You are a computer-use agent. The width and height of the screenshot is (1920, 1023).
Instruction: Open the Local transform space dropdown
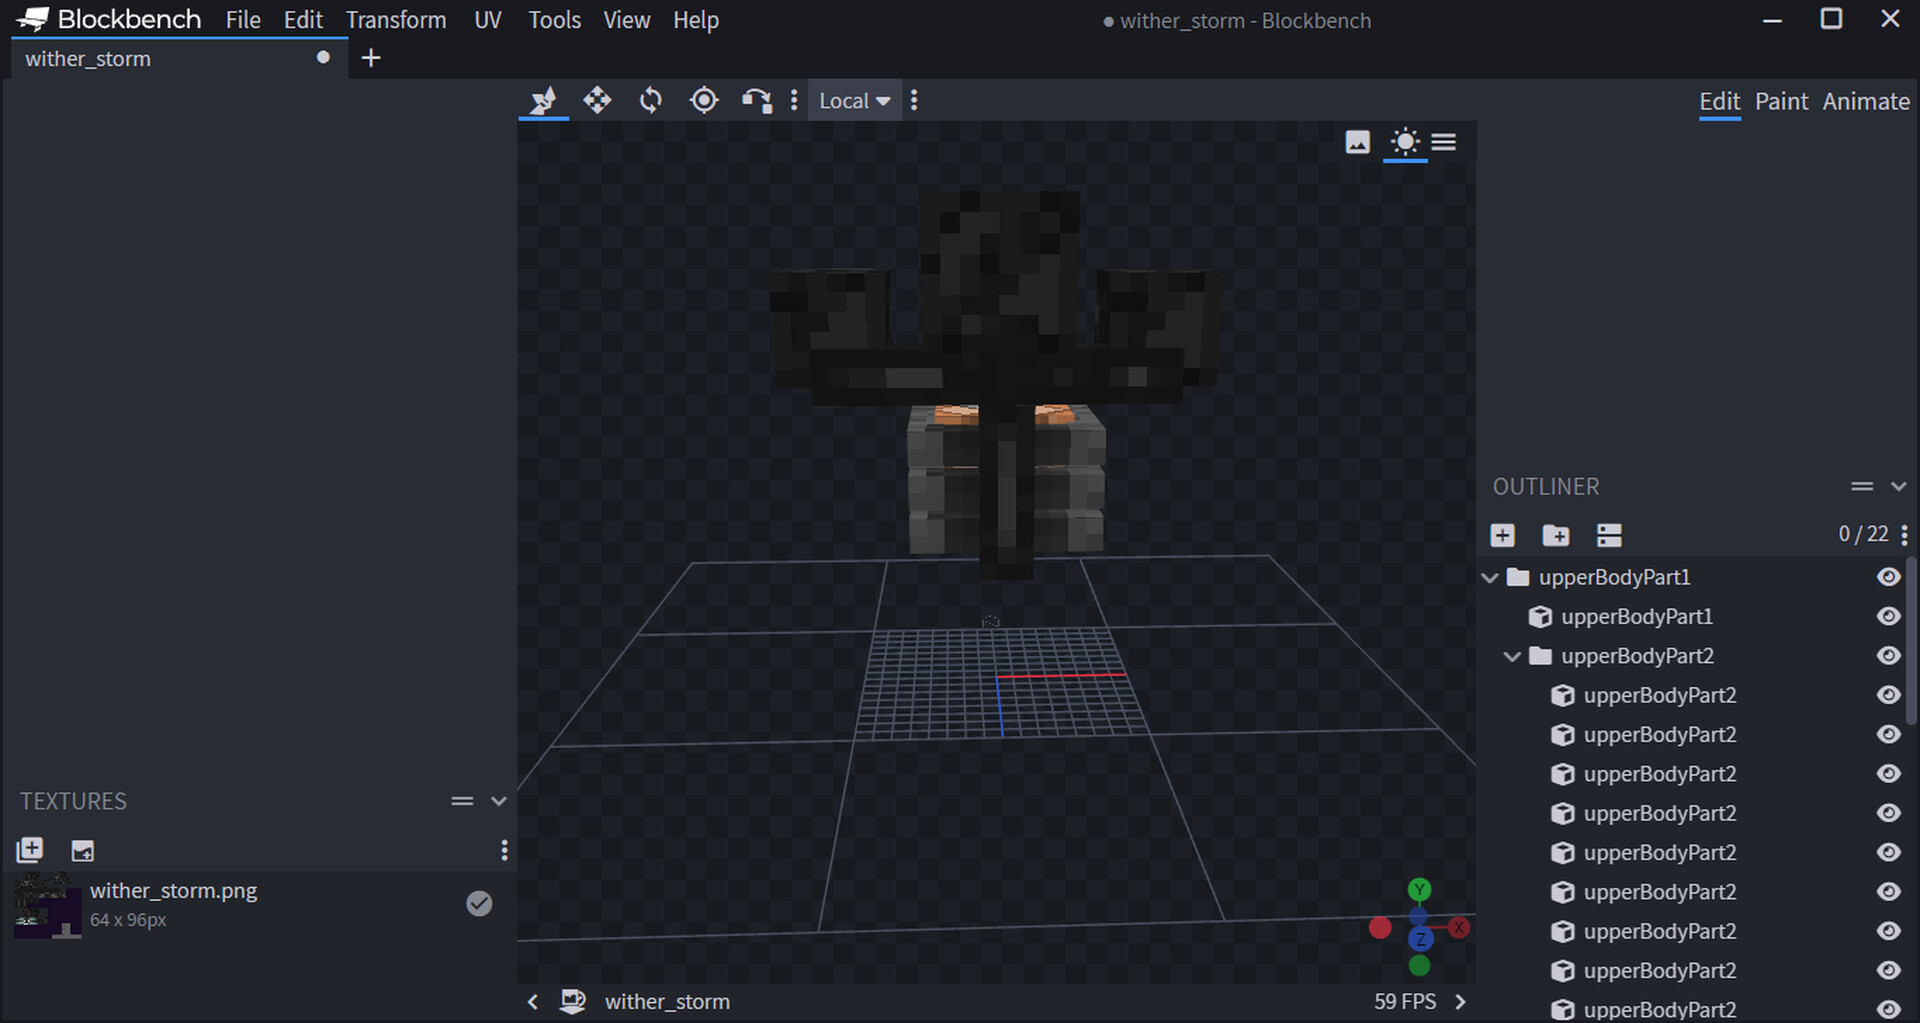(x=854, y=100)
